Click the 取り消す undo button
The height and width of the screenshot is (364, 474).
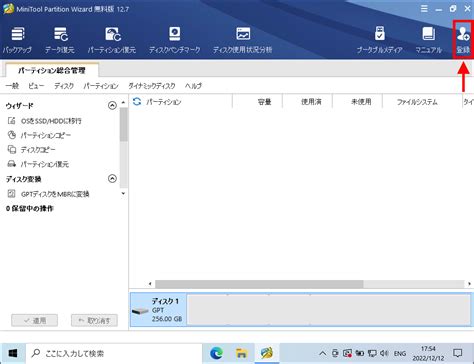click(94, 320)
